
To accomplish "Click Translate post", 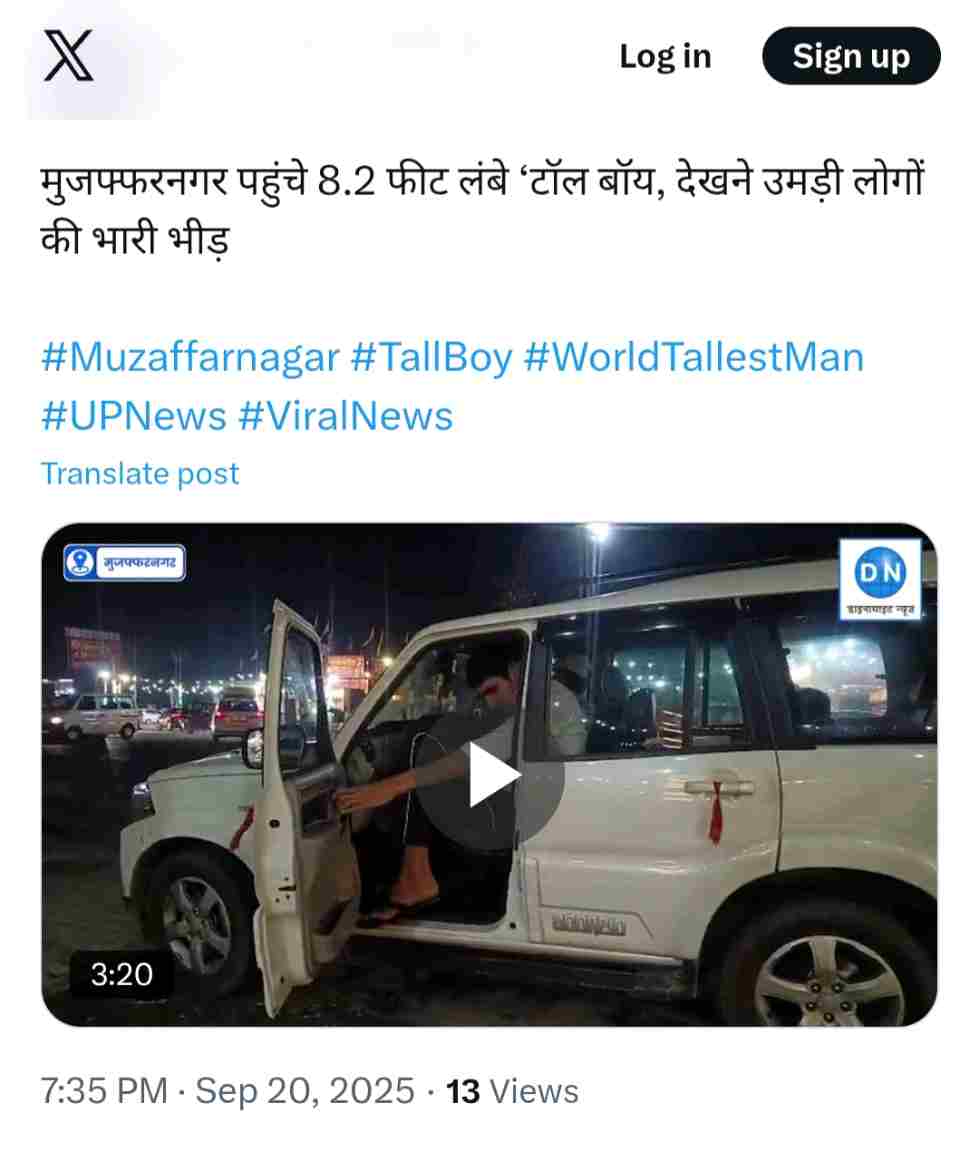I will (x=140, y=474).
